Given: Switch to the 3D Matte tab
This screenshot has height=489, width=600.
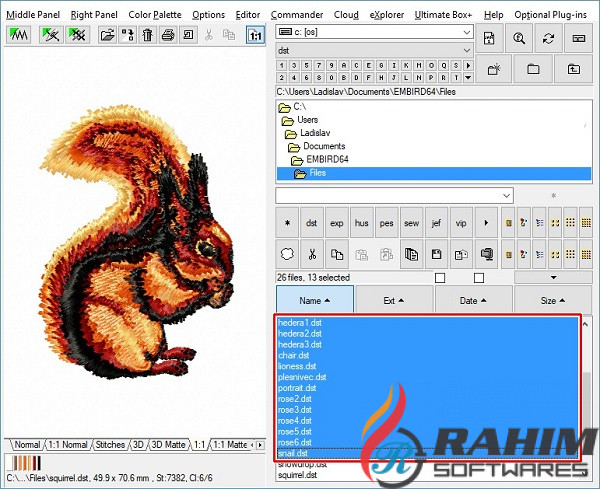Looking at the screenshot, I should coord(168,445).
